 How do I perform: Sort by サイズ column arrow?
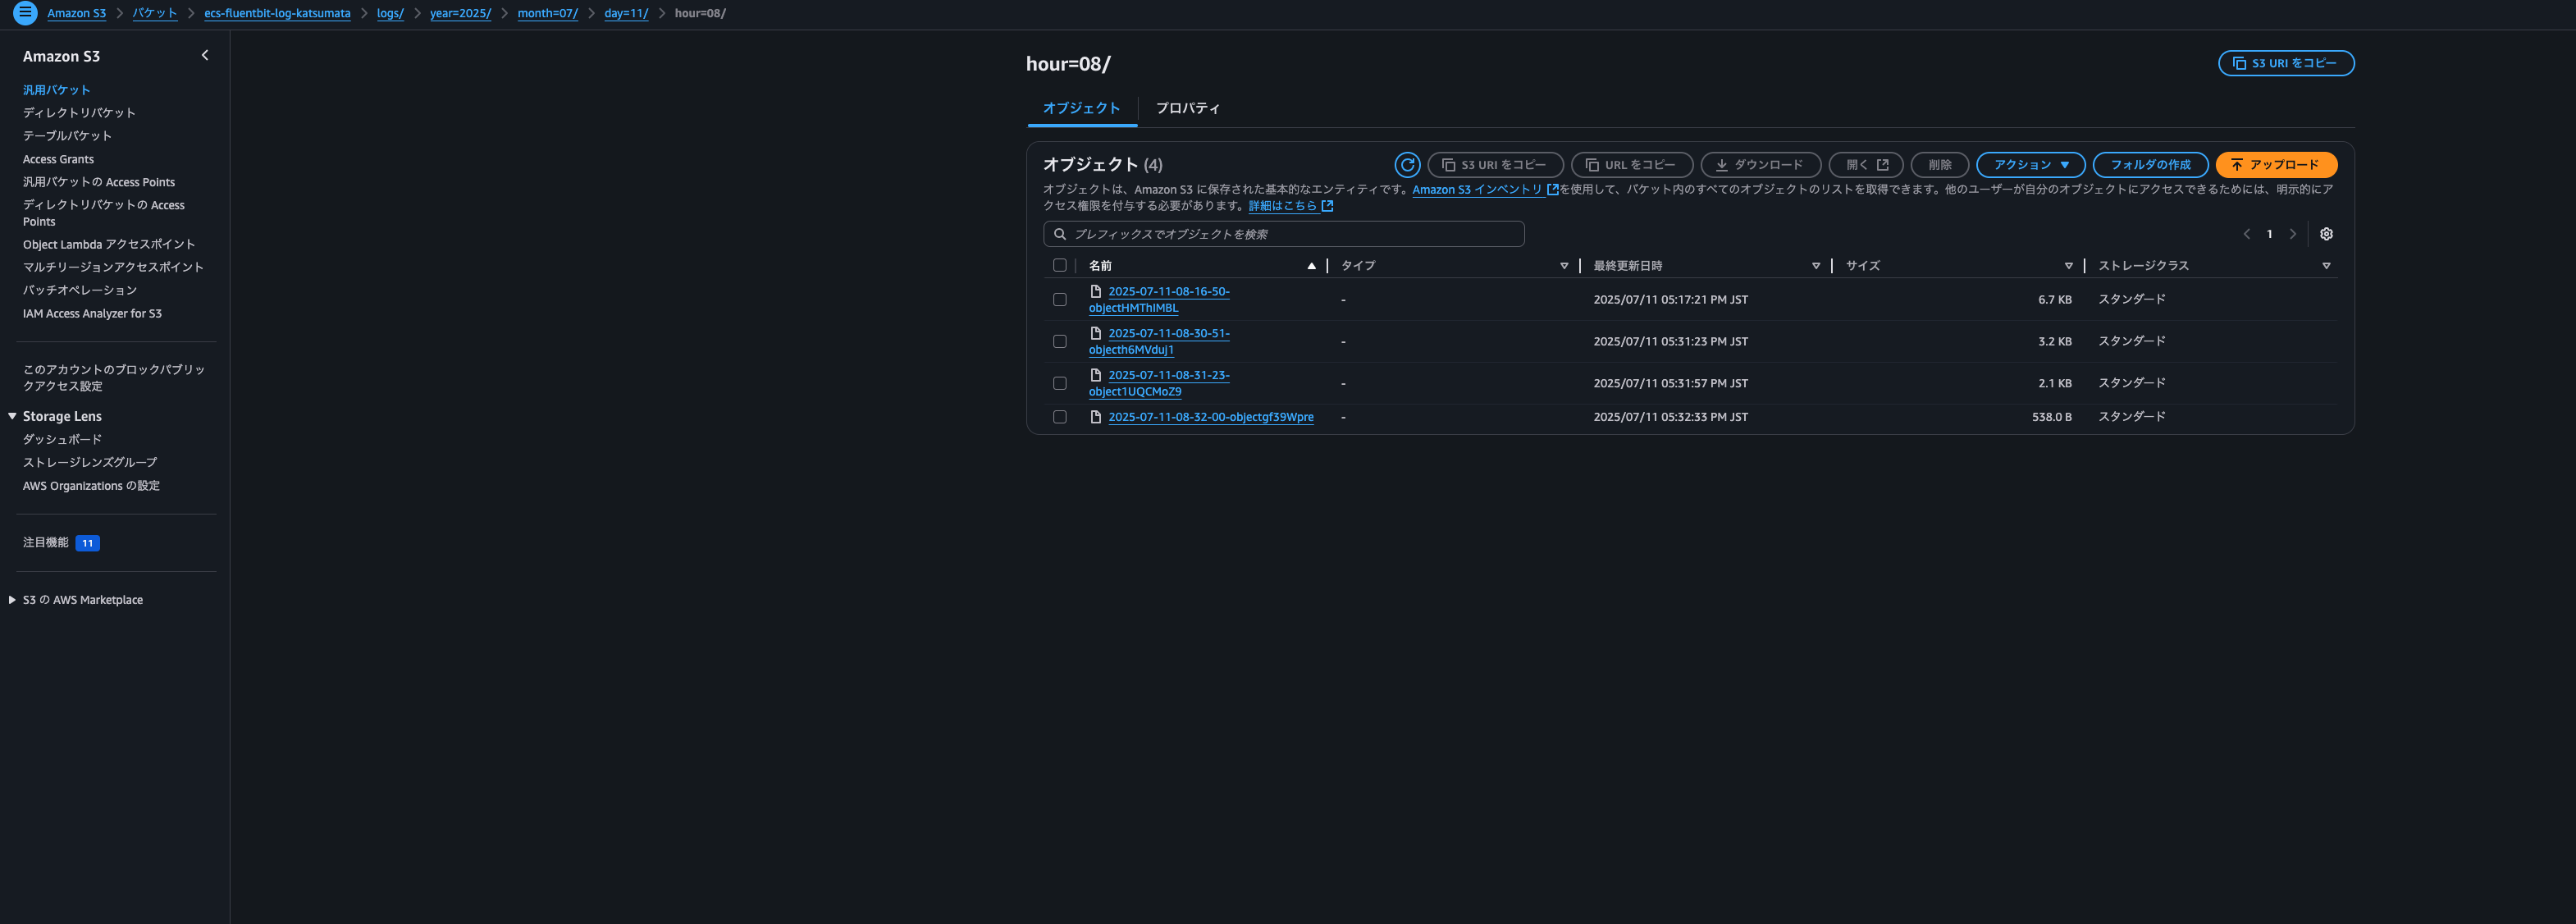2068,266
